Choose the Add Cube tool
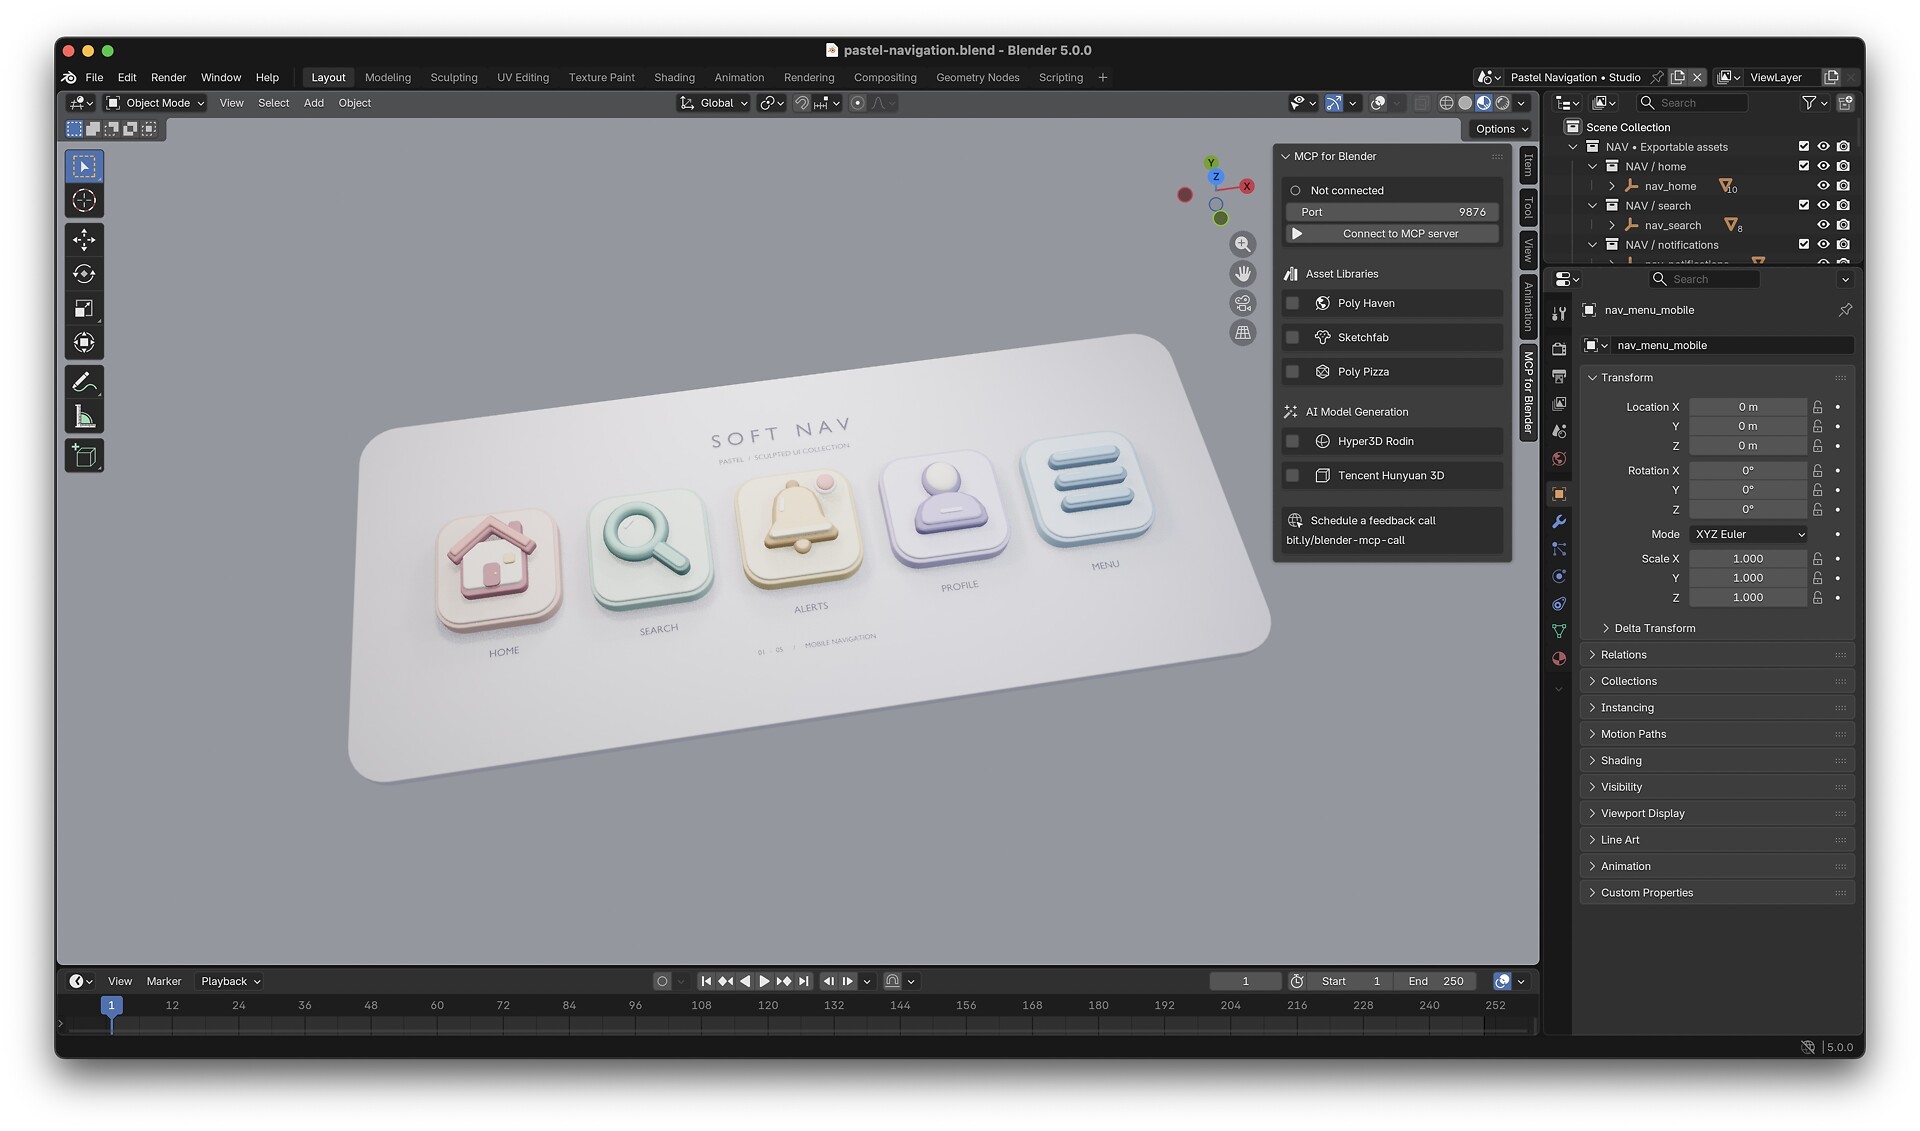 [84, 456]
